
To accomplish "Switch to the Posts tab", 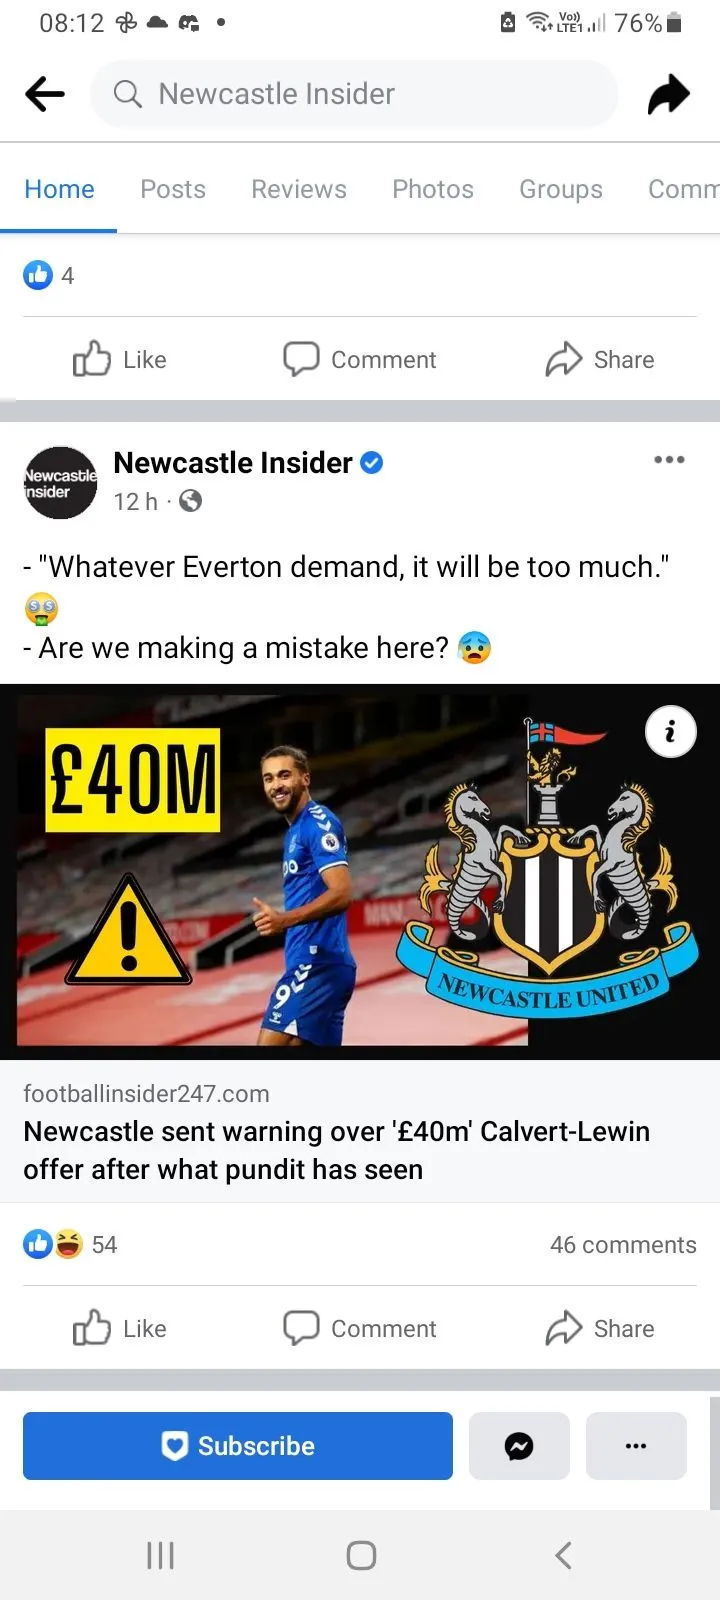I will 173,189.
